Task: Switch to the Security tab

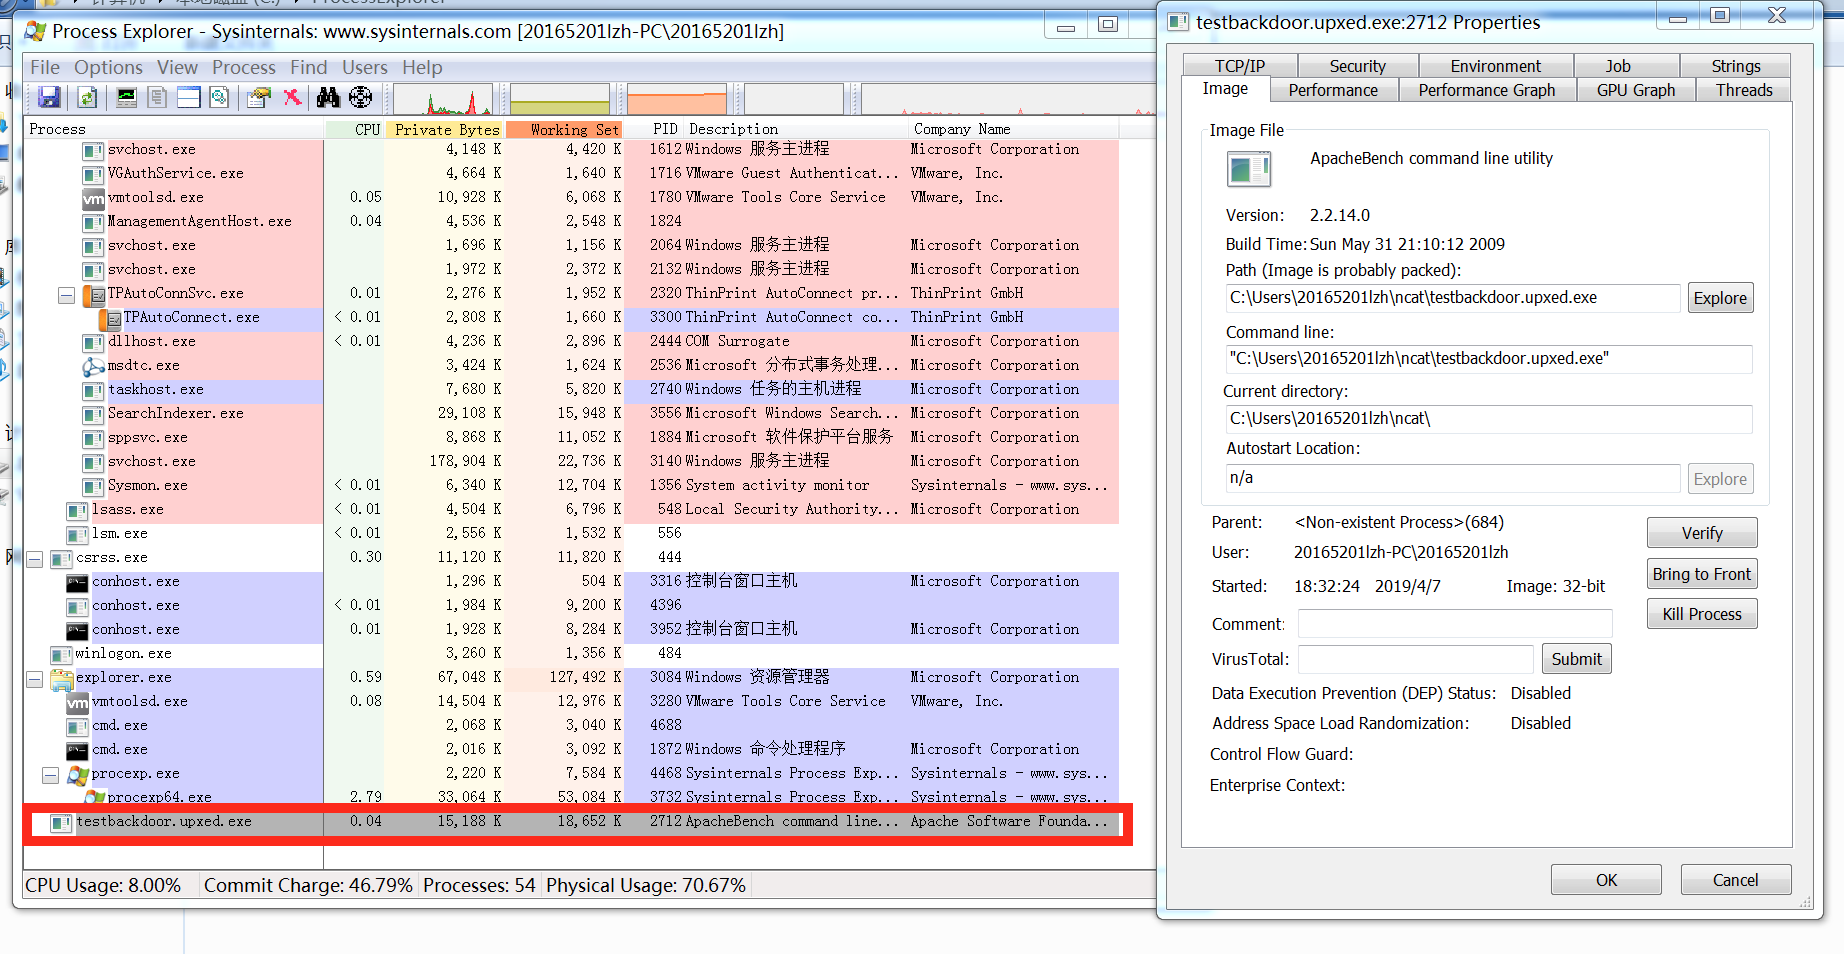Action: pos(1357,66)
